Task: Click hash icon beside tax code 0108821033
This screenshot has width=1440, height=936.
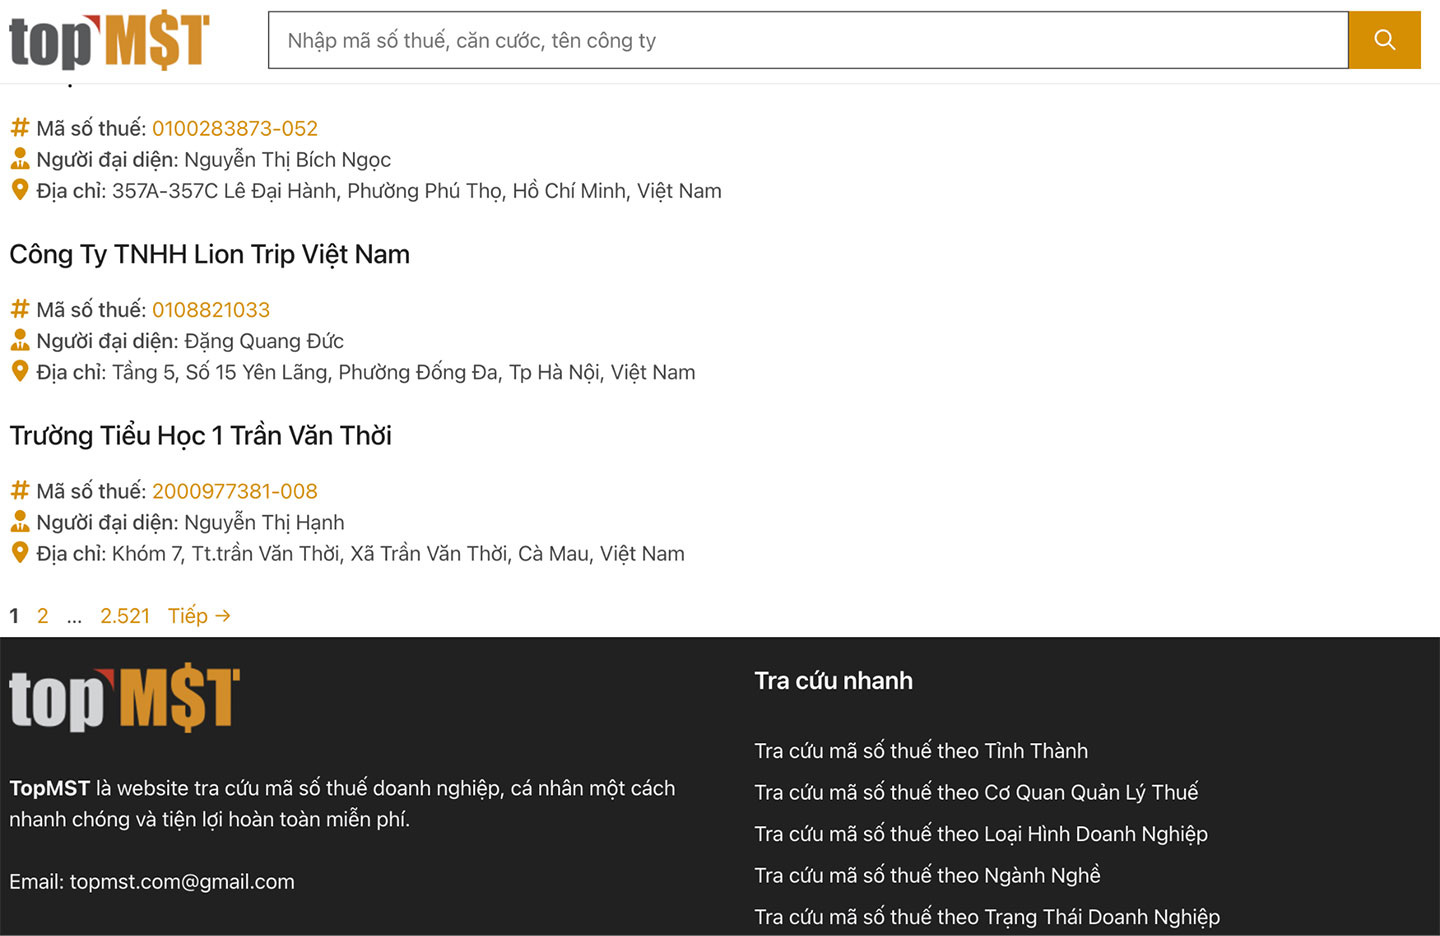Action: 20,309
